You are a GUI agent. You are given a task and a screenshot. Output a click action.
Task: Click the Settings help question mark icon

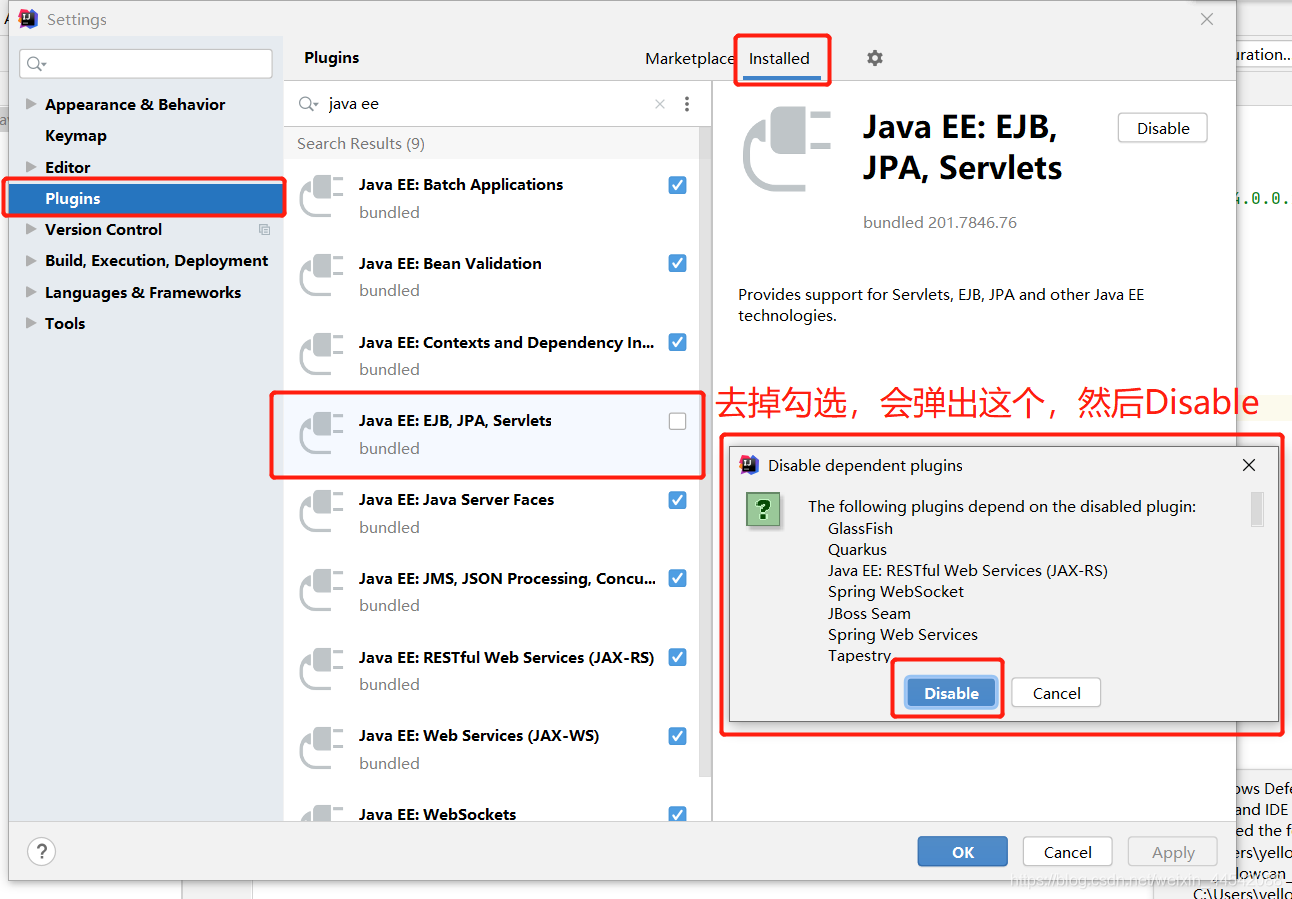coord(41,852)
